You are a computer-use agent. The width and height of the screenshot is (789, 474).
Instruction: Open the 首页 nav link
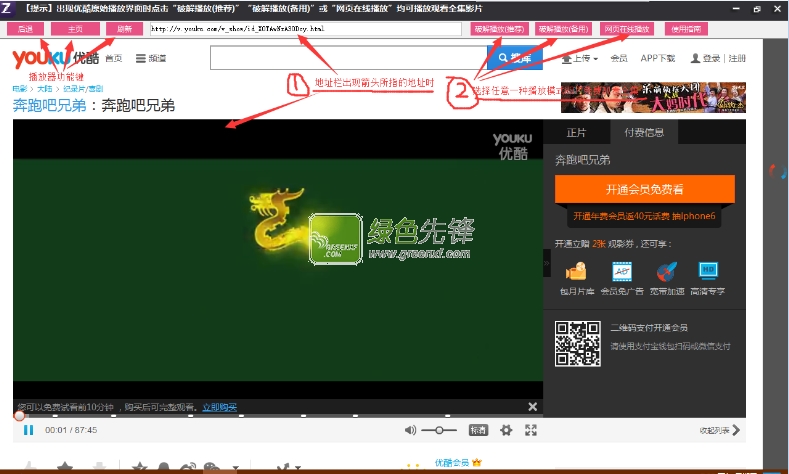point(114,58)
